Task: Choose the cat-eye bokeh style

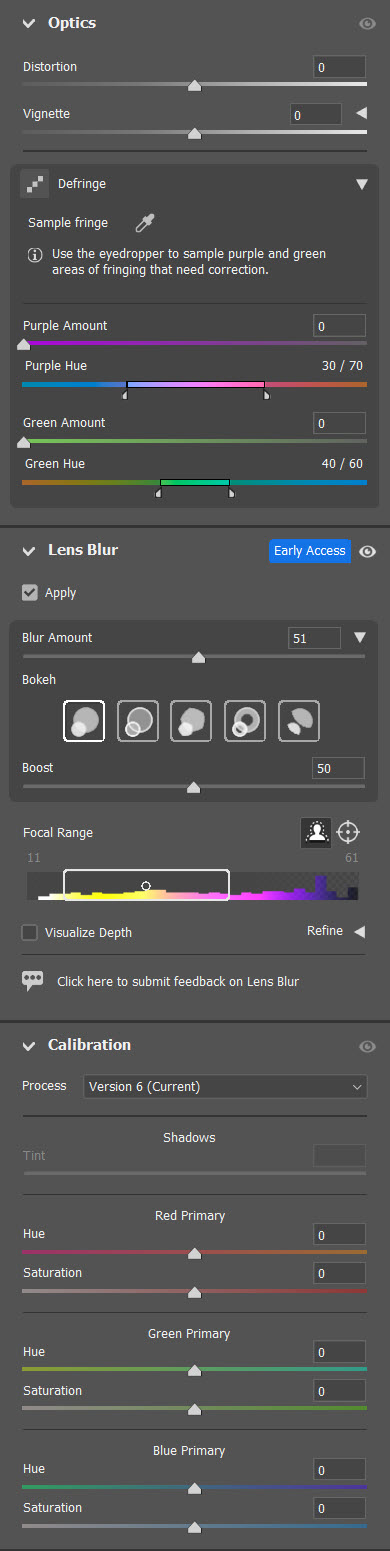Action: [x=299, y=720]
